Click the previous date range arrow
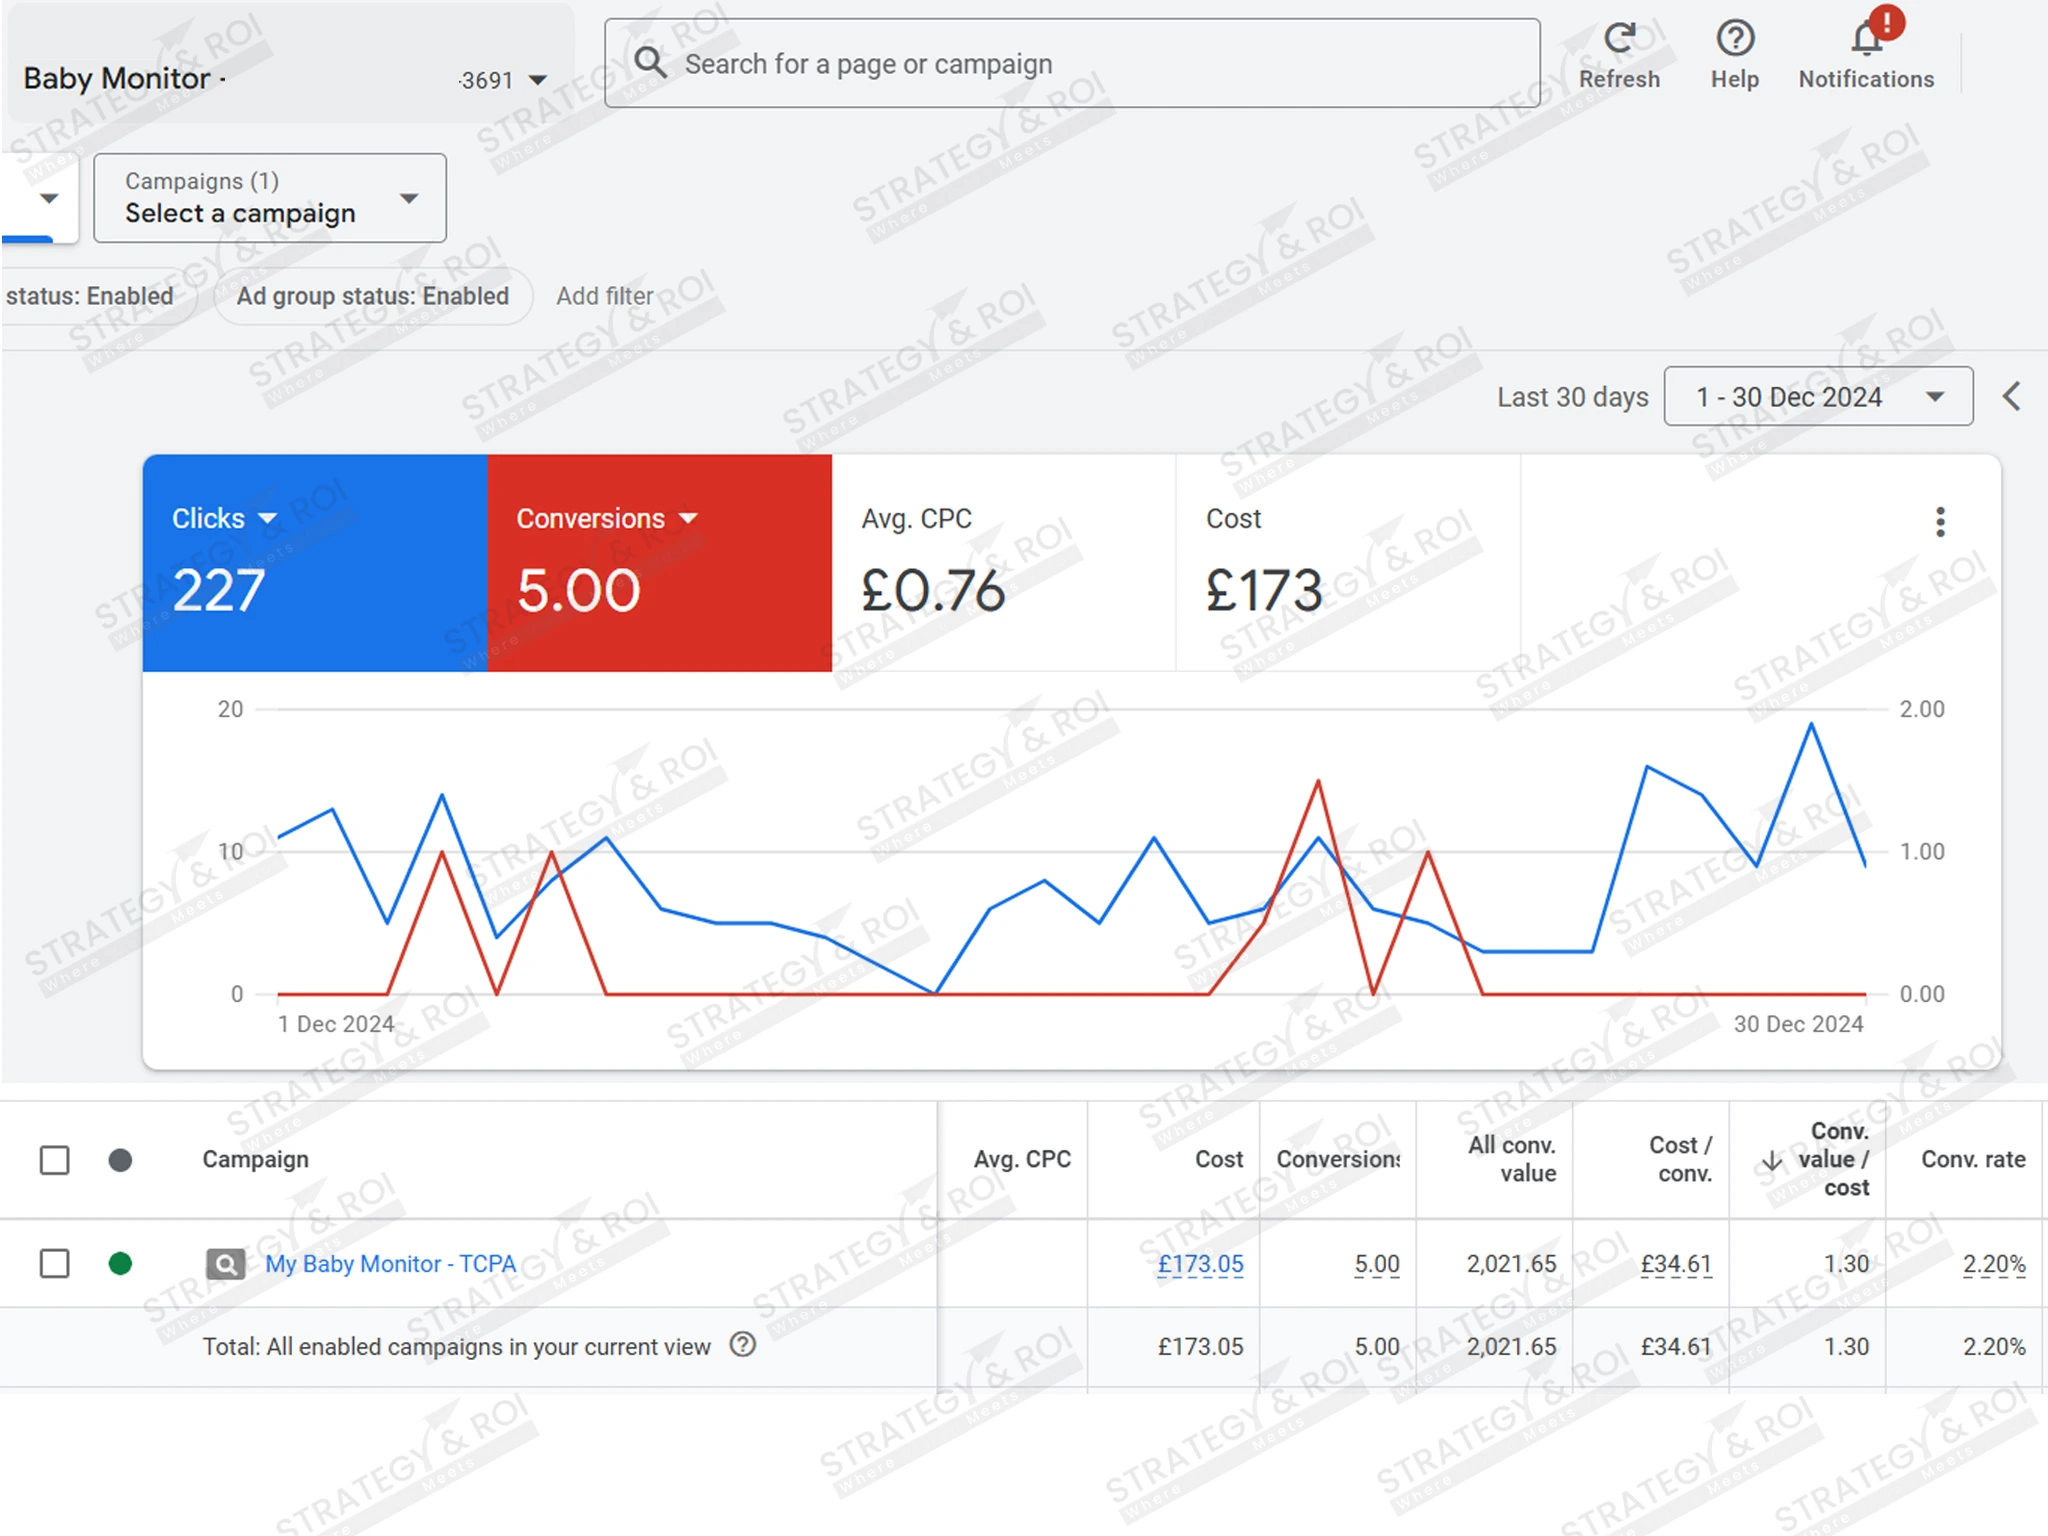This screenshot has width=2048, height=1536. tap(2012, 397)
